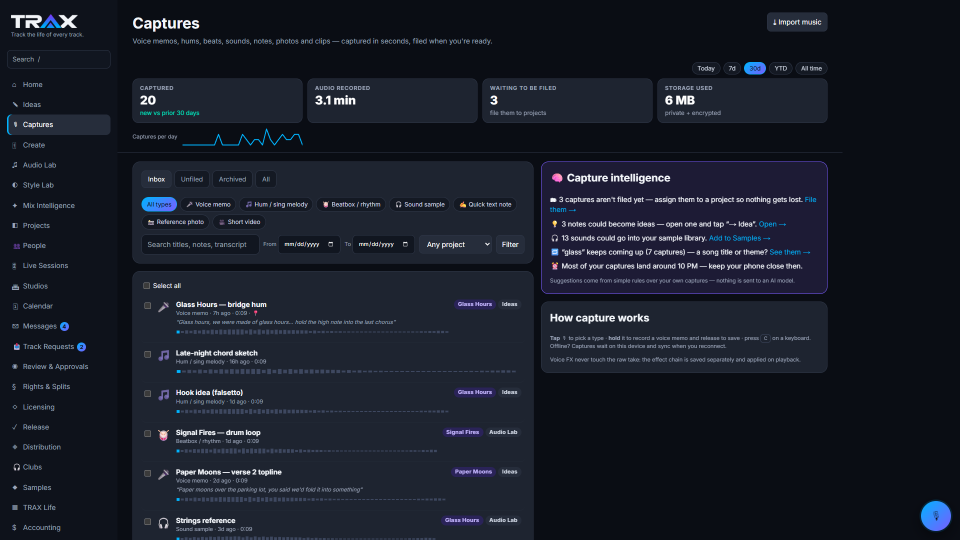Open the Home sidebar icon

coord(15,85)
